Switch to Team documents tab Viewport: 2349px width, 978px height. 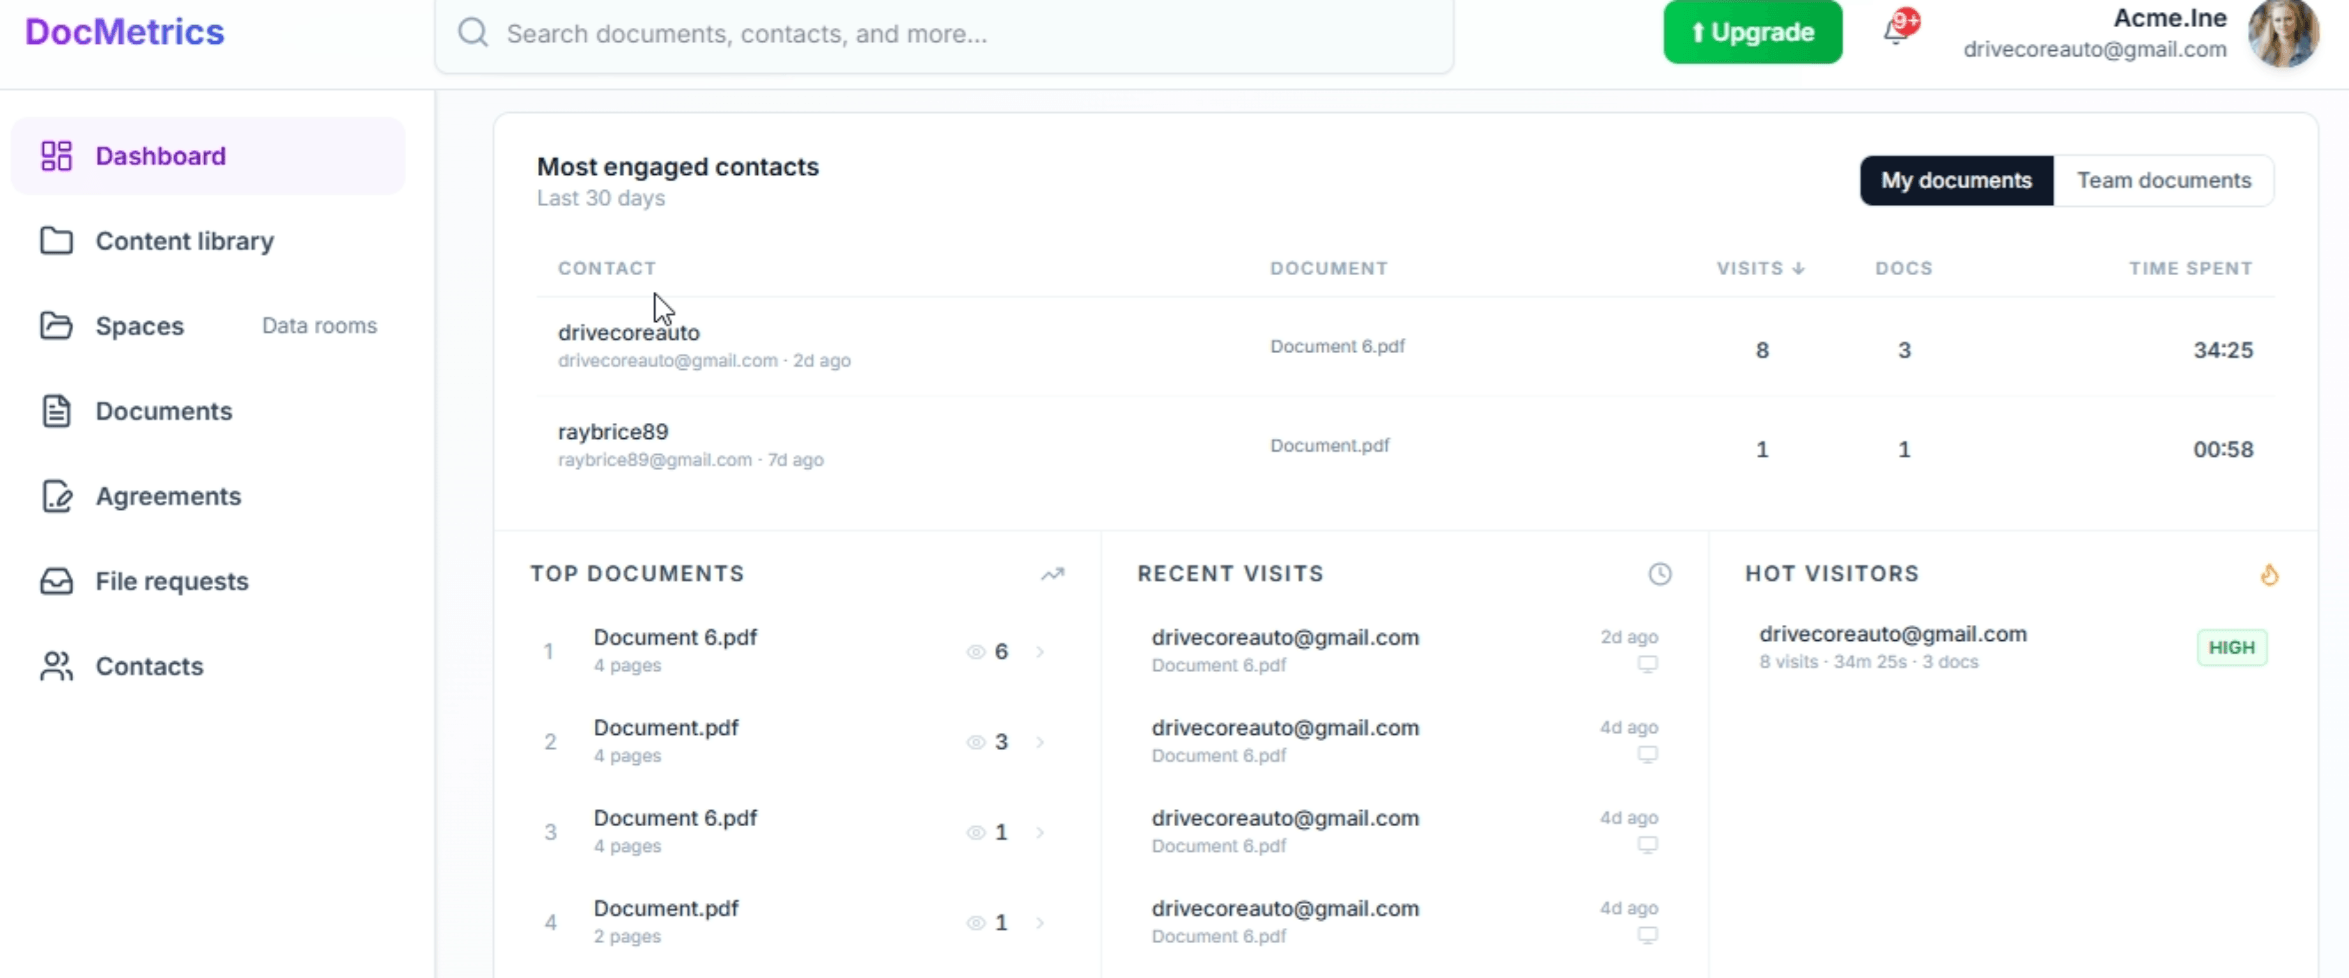tap(2164, 180)
